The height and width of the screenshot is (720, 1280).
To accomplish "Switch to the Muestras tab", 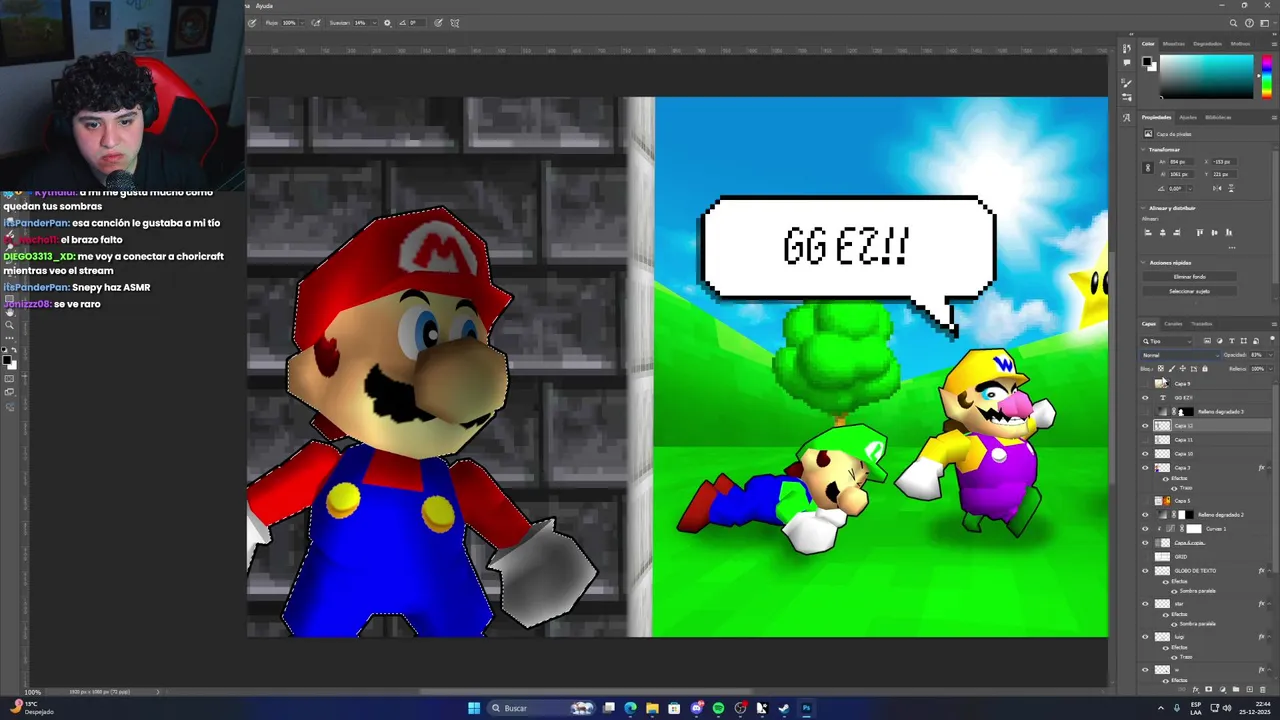I will point(1174,43).
